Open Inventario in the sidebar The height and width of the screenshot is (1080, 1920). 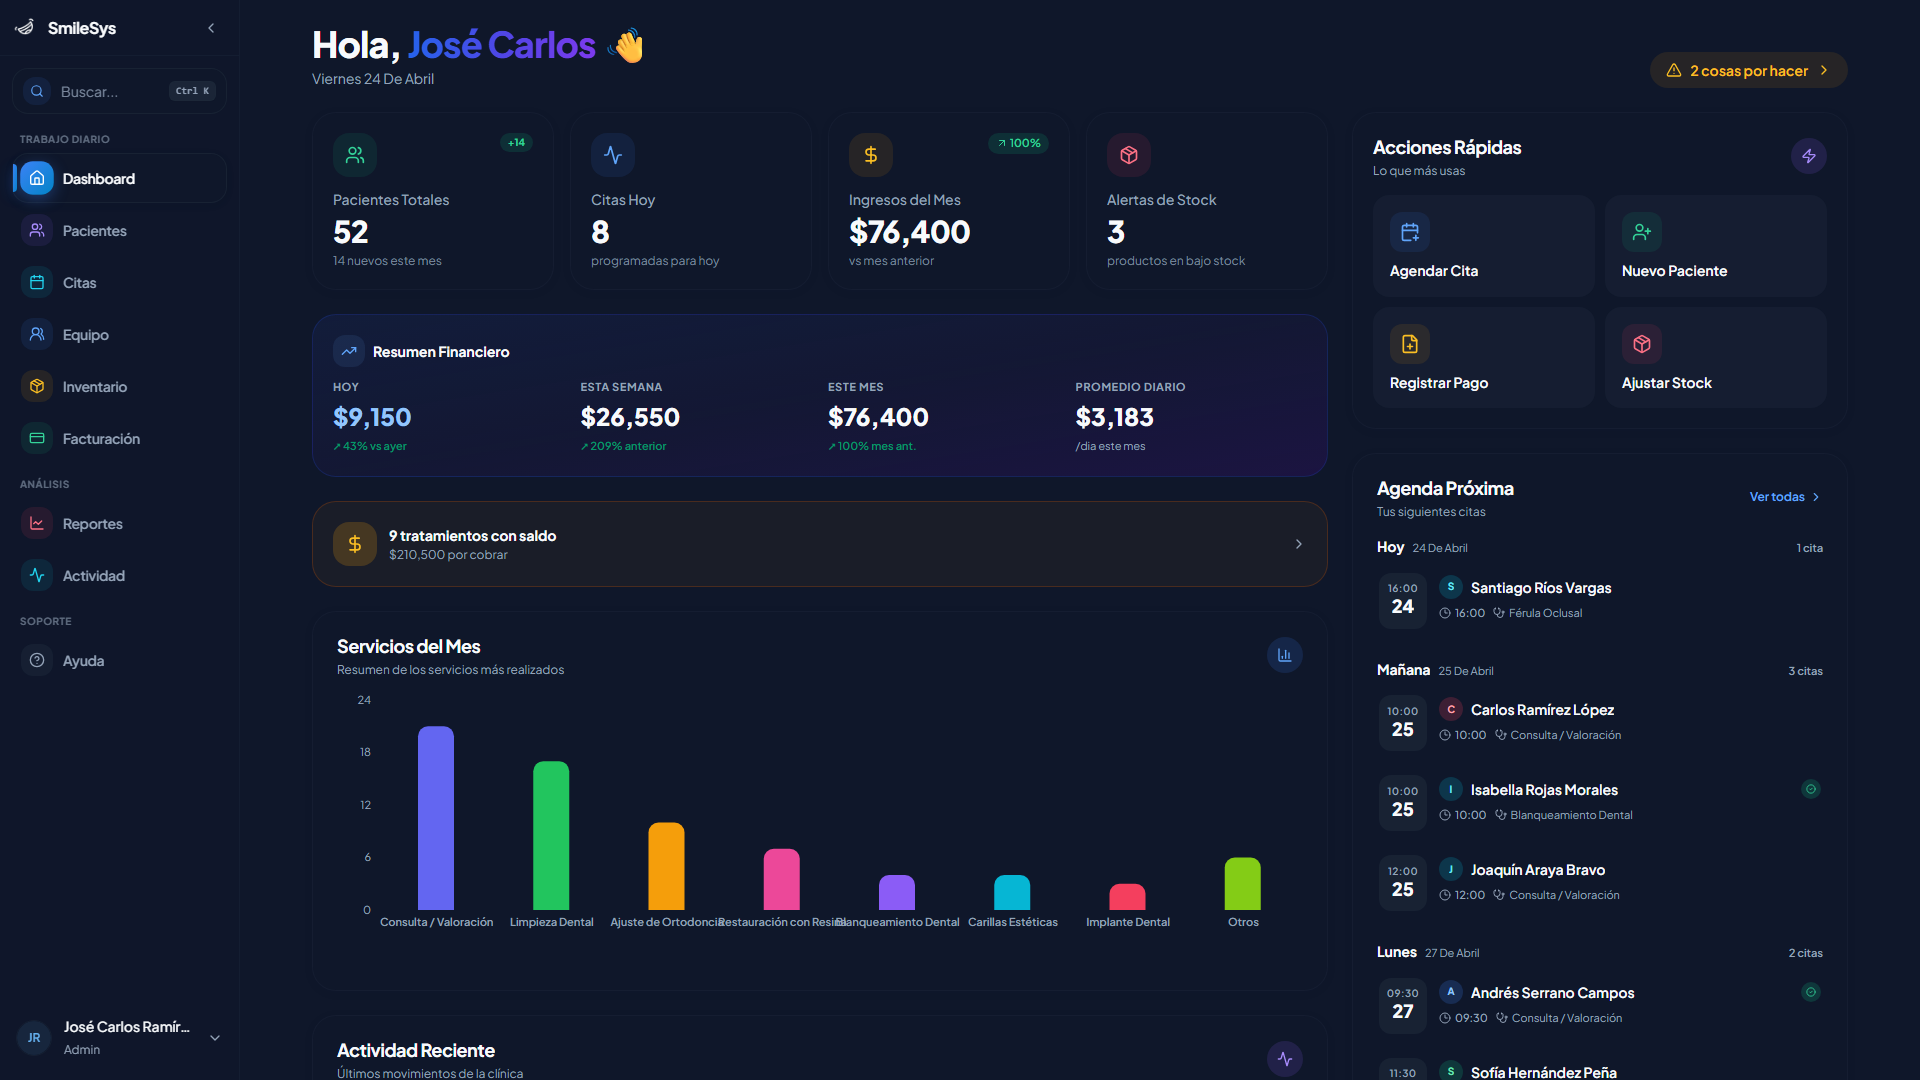point(94,387)
